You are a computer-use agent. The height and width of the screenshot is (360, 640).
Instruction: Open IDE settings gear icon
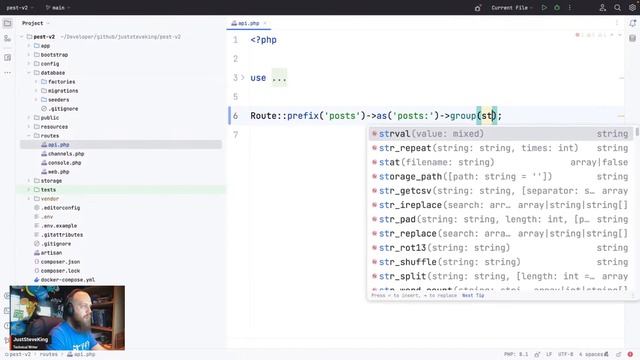[632, 7]
